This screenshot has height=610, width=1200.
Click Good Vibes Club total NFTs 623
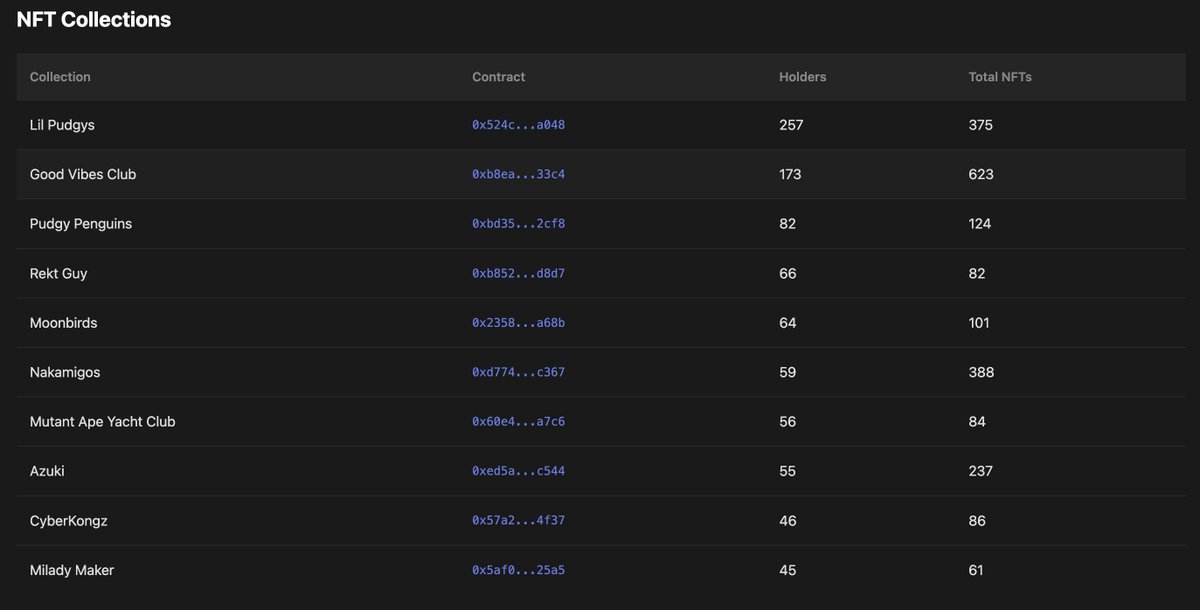click(981, 174)
